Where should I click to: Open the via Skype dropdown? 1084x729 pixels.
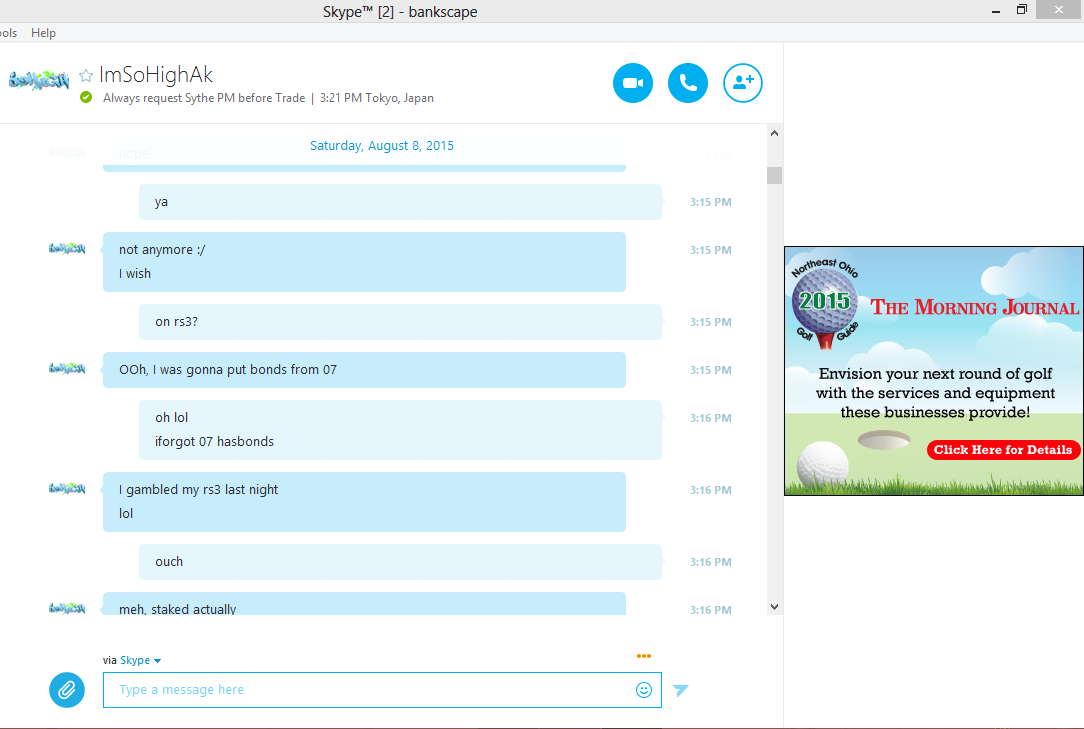tap(140, 661)
